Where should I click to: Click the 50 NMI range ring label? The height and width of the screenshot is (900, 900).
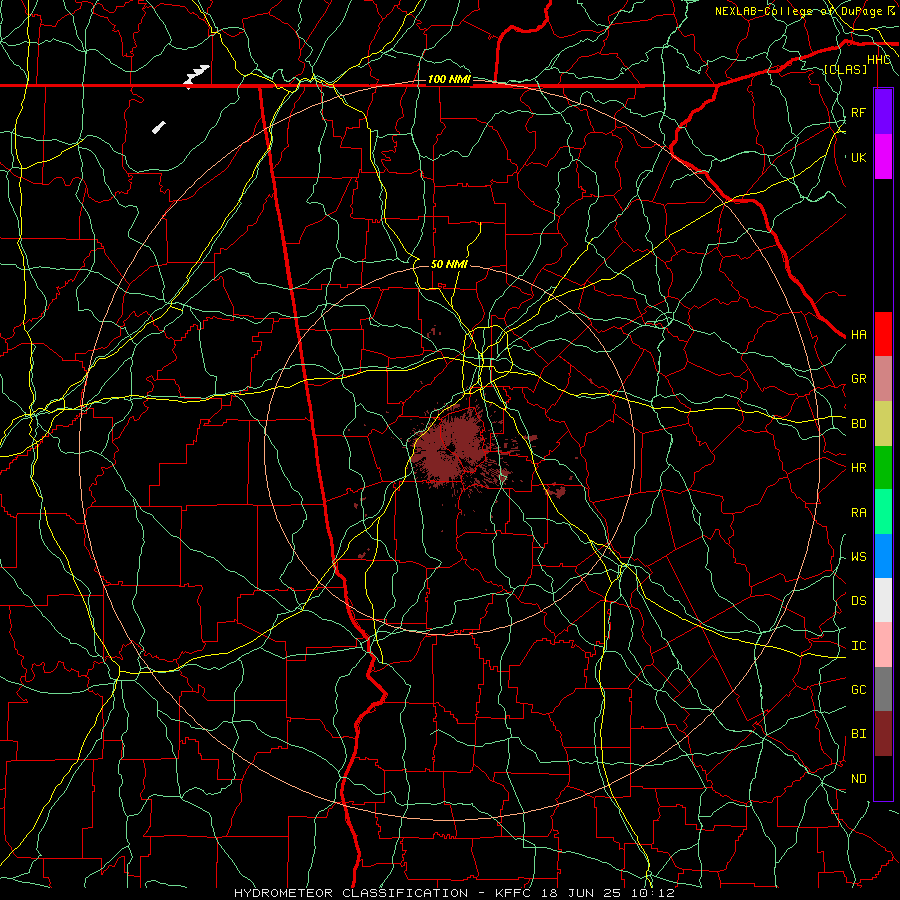(x=449, y=264)
